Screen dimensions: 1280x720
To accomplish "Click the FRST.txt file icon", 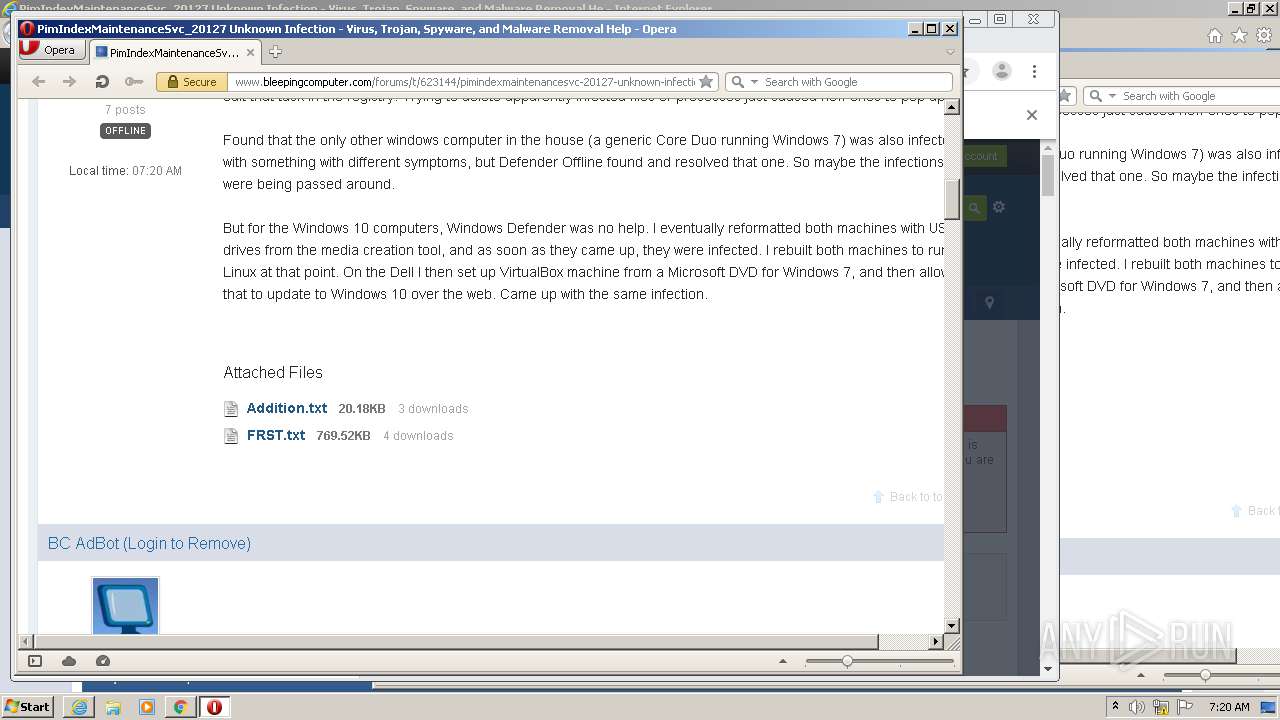I will coord(231,436).
